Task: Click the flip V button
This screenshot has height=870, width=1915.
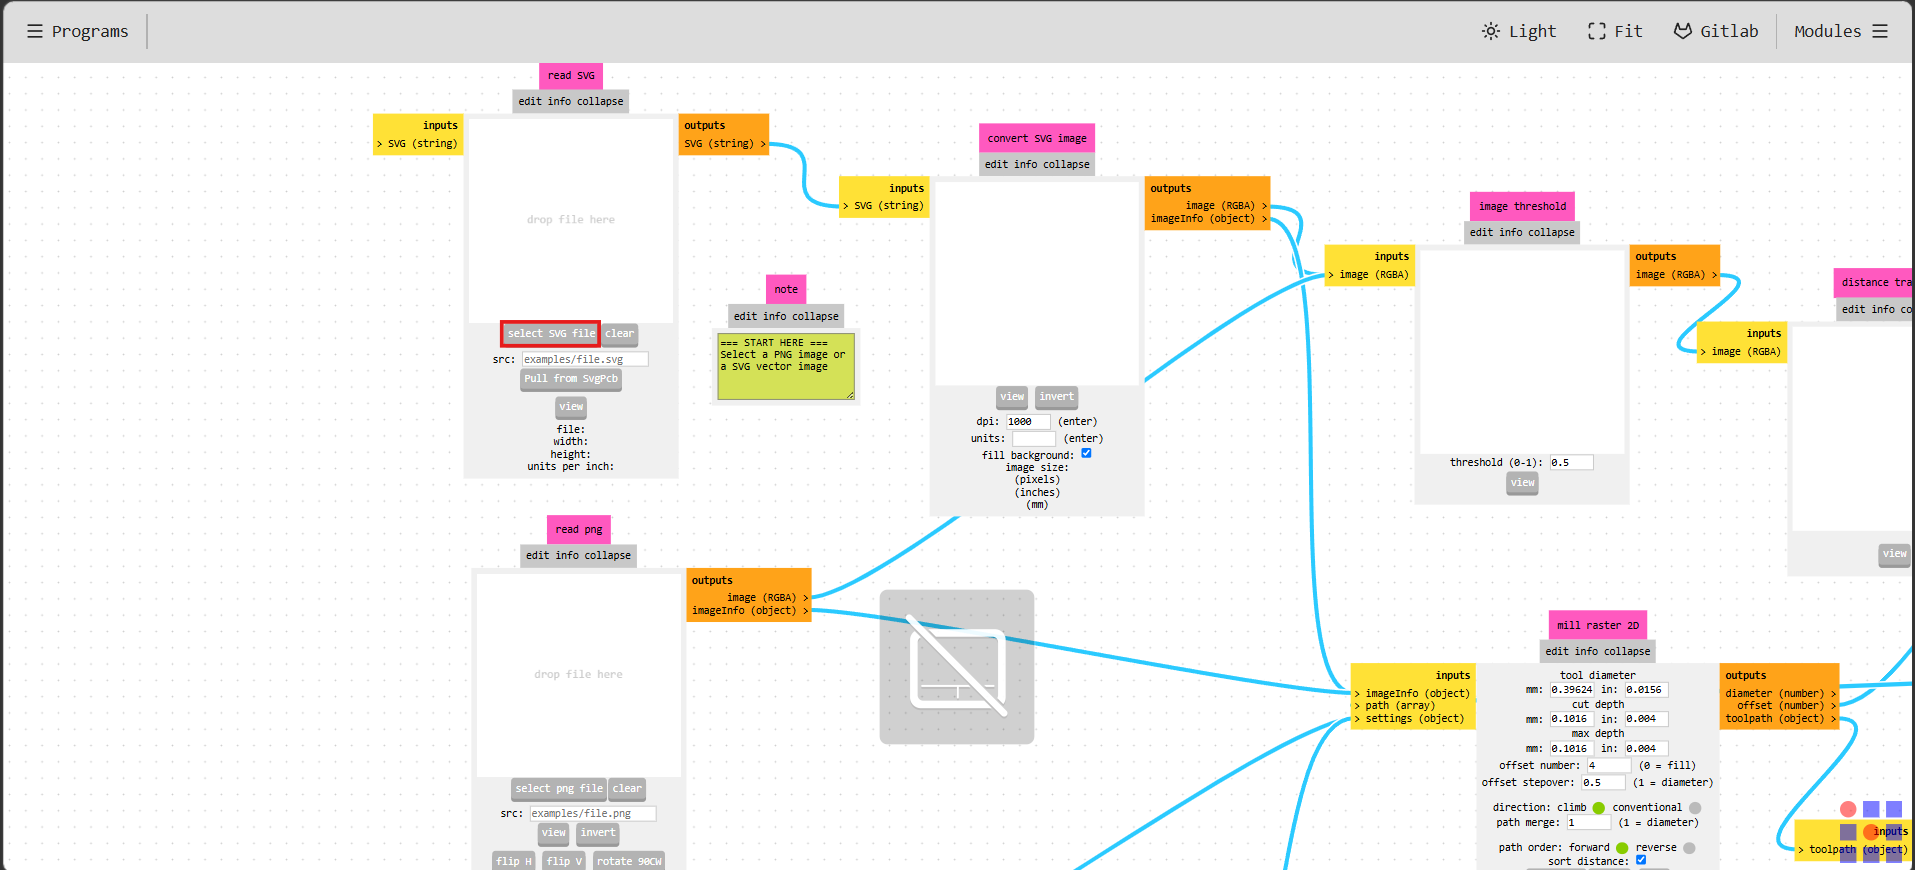Action: 564,861
